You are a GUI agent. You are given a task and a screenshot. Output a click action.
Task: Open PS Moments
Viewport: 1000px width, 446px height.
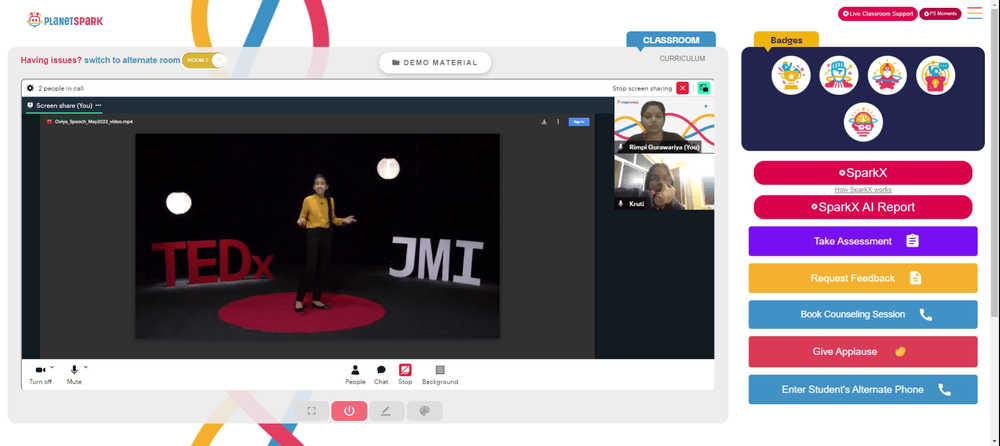coord(940,13)
